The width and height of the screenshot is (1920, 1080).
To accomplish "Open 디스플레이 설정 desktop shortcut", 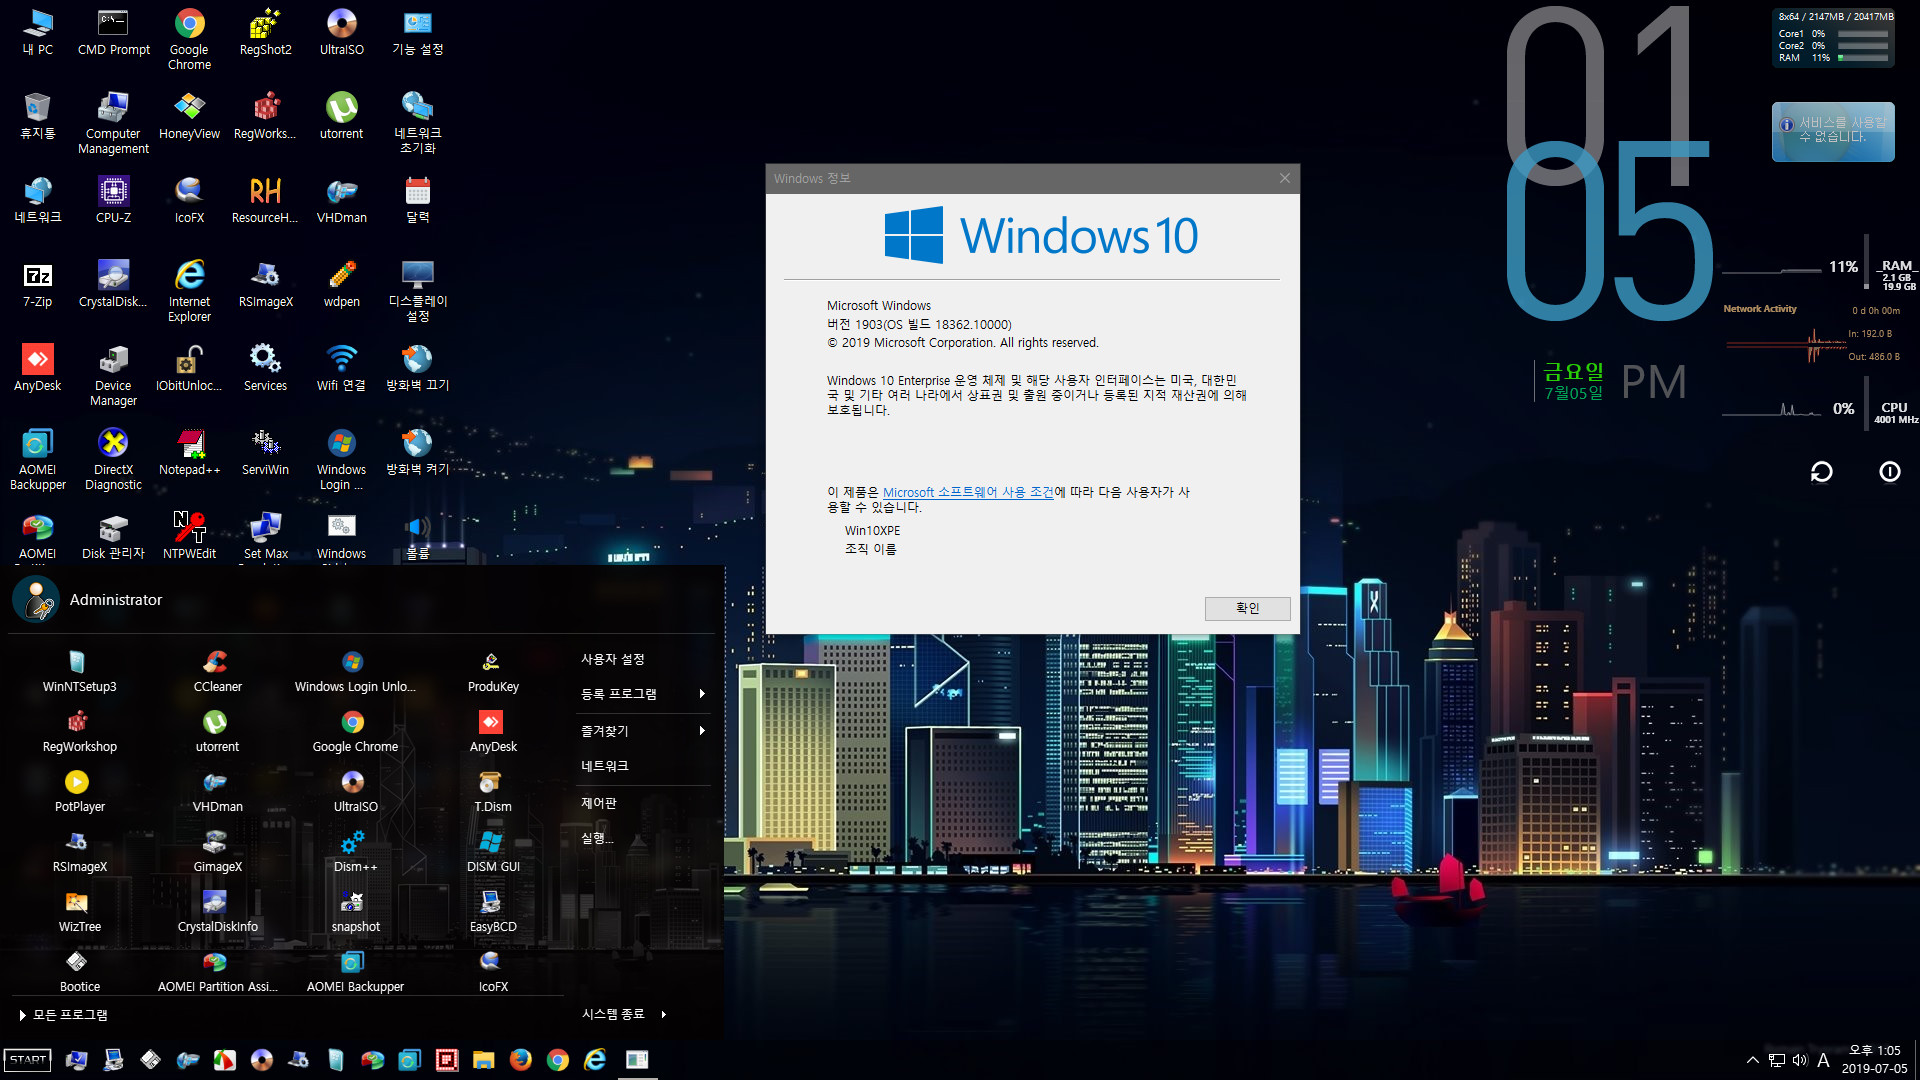I will (417, 292).
